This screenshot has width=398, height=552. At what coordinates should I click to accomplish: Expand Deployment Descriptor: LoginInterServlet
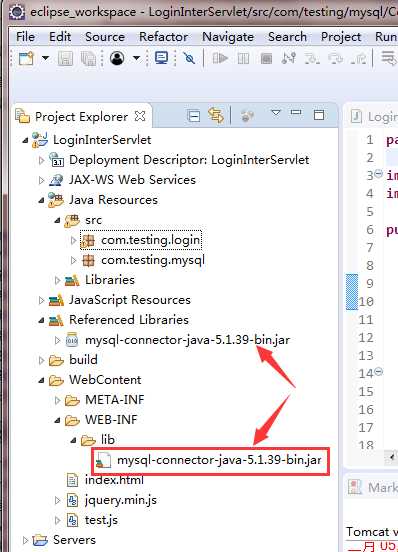41,161
